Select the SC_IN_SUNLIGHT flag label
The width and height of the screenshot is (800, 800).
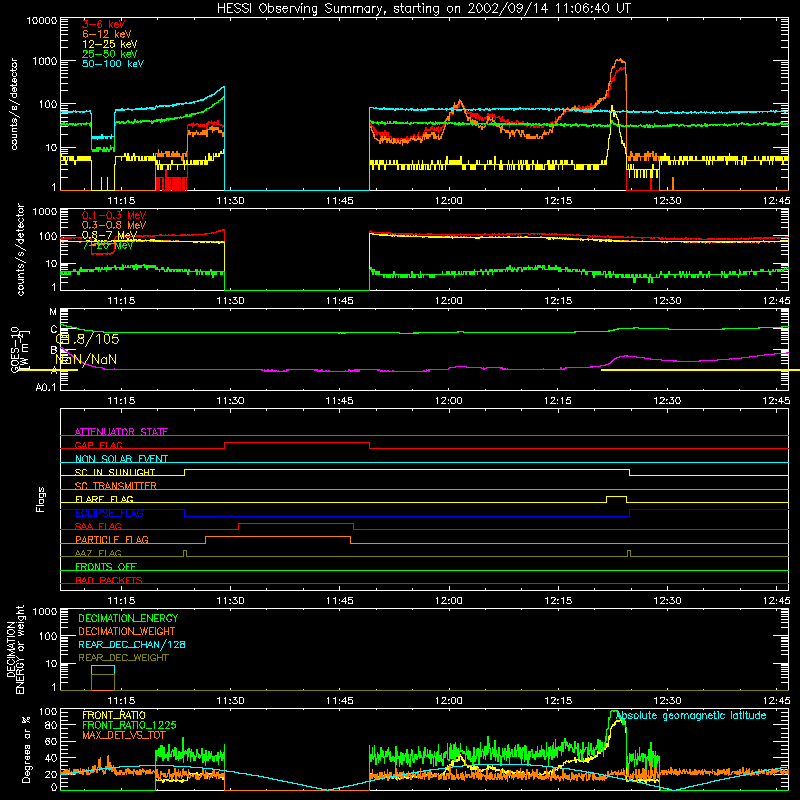[115, 472]
